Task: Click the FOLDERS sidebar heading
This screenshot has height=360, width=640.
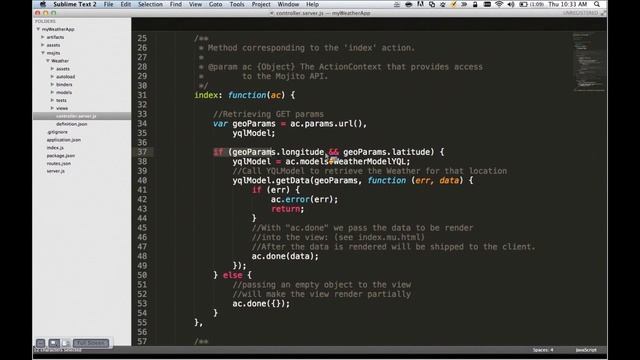Action: 45,21
